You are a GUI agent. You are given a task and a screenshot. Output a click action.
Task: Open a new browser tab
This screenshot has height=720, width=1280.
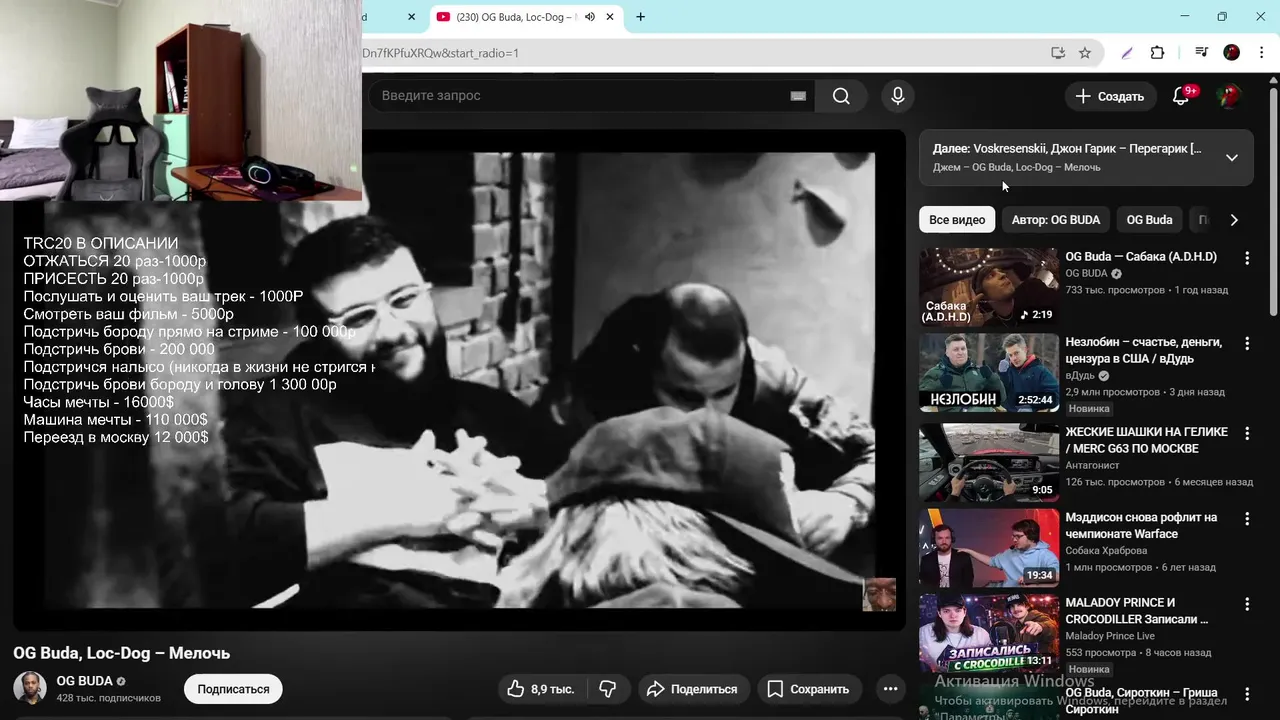[x=641, y=17]
